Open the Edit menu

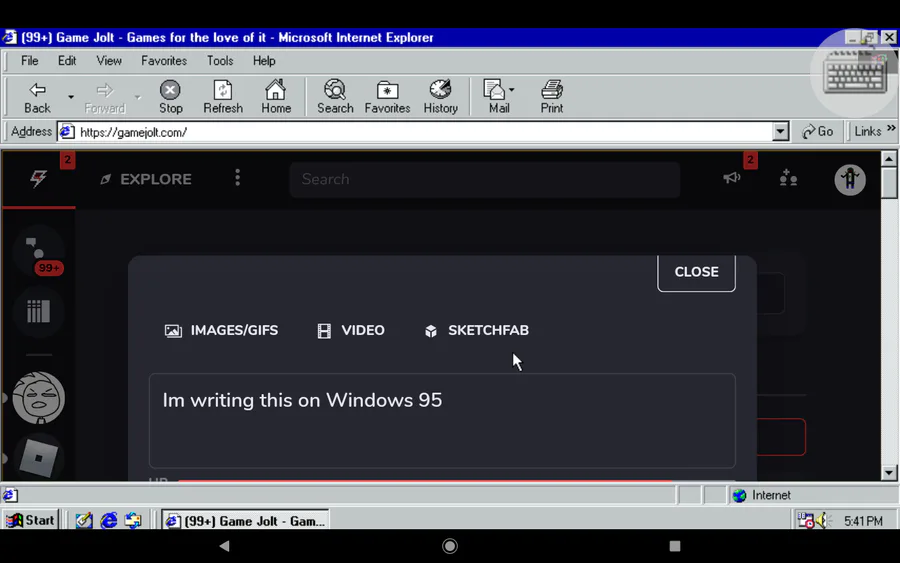[67, 61]
